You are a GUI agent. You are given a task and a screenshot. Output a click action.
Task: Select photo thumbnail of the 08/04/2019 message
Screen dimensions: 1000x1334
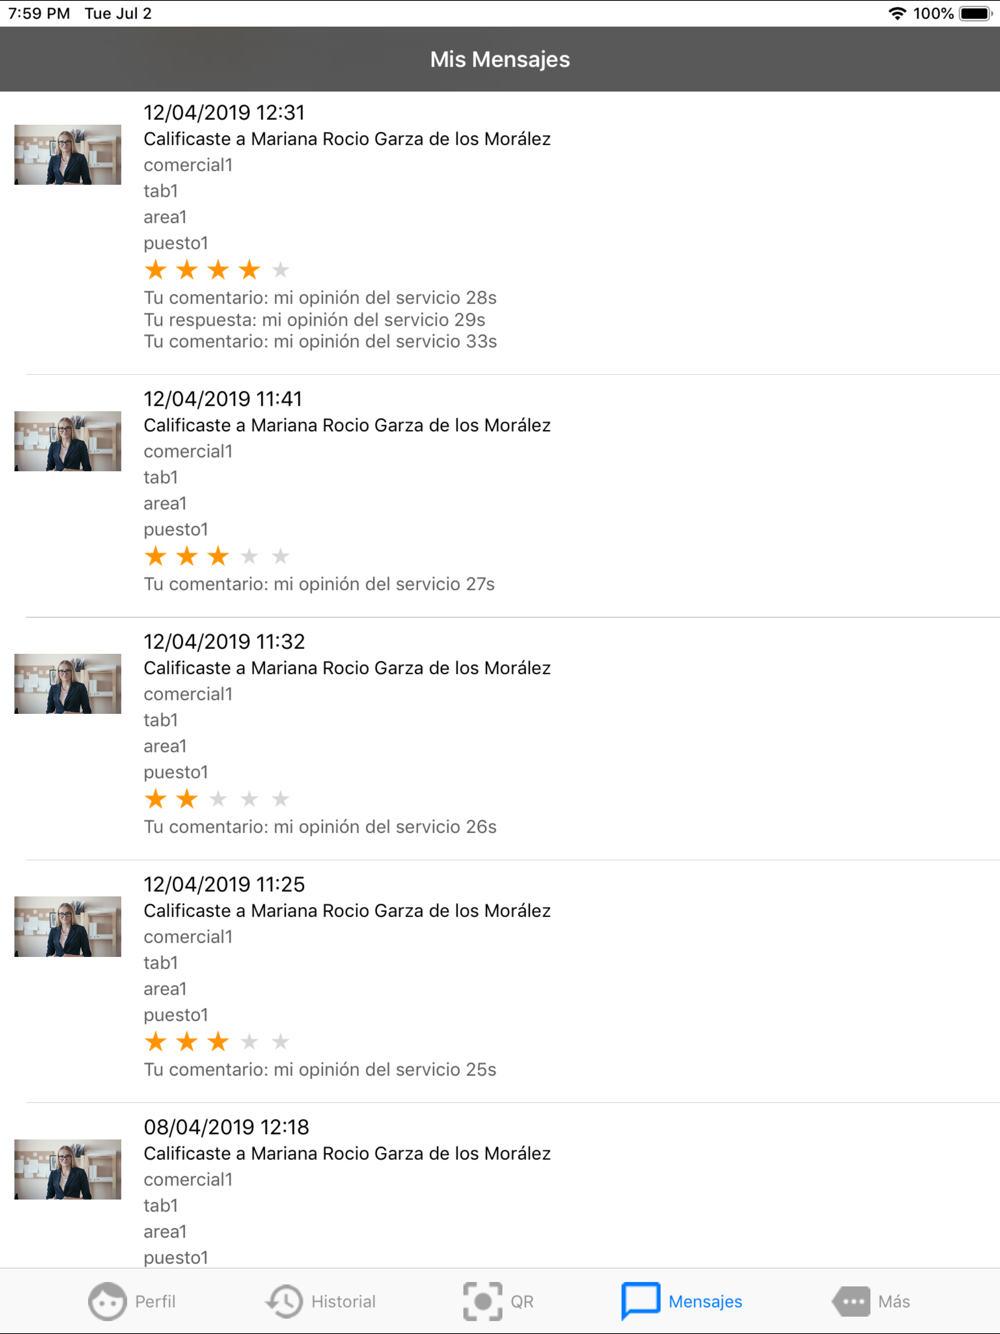click(67, 1170)
